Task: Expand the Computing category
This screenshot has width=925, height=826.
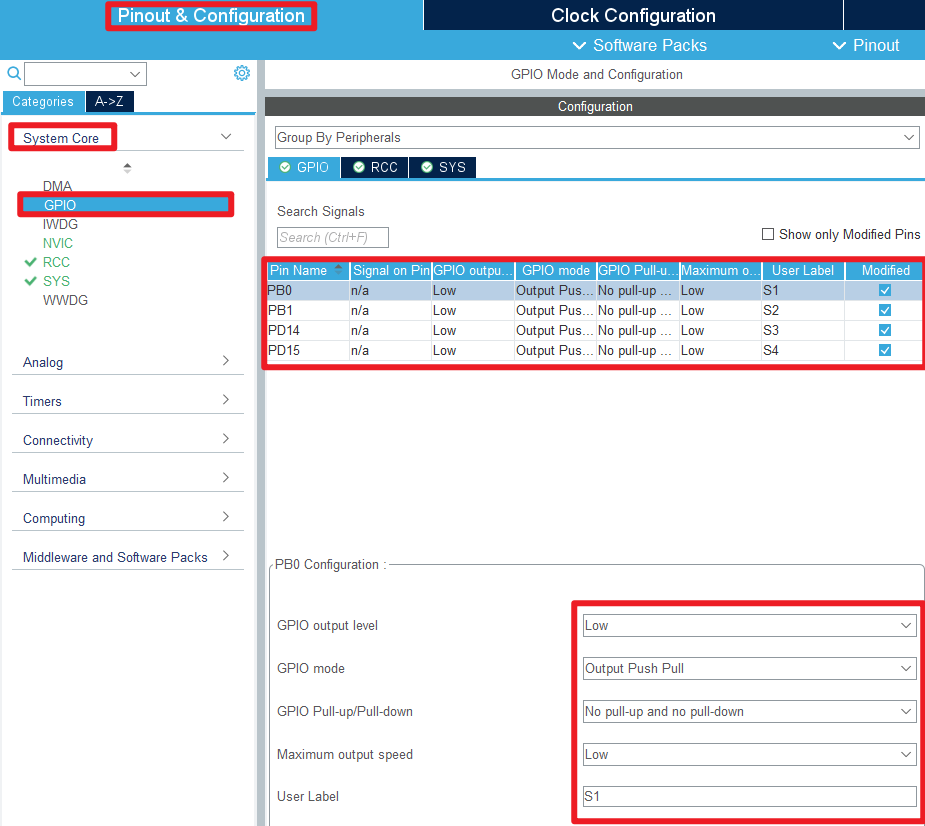Action: coord(226,516)
